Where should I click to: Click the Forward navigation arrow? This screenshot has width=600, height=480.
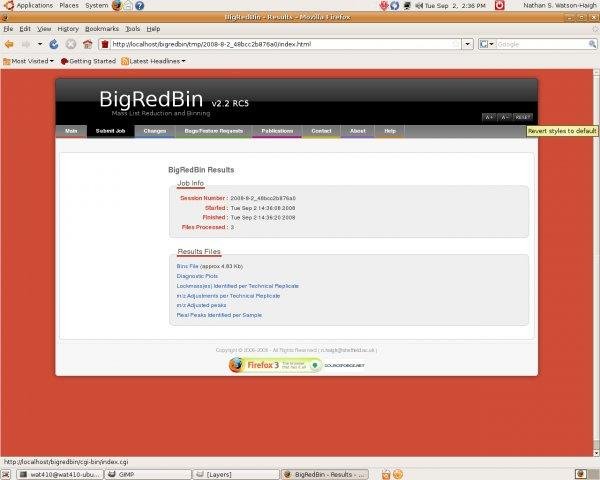click(26, 44)
